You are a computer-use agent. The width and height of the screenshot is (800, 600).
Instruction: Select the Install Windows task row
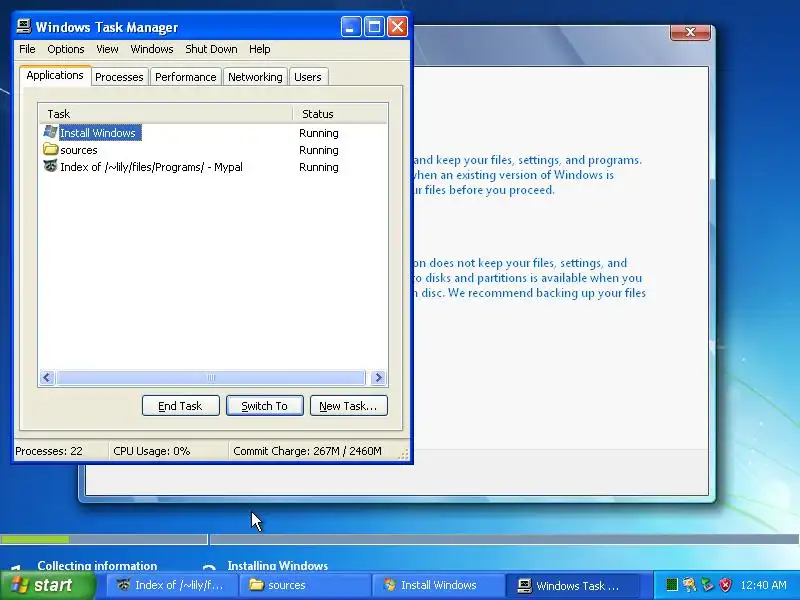pos(213,133)
